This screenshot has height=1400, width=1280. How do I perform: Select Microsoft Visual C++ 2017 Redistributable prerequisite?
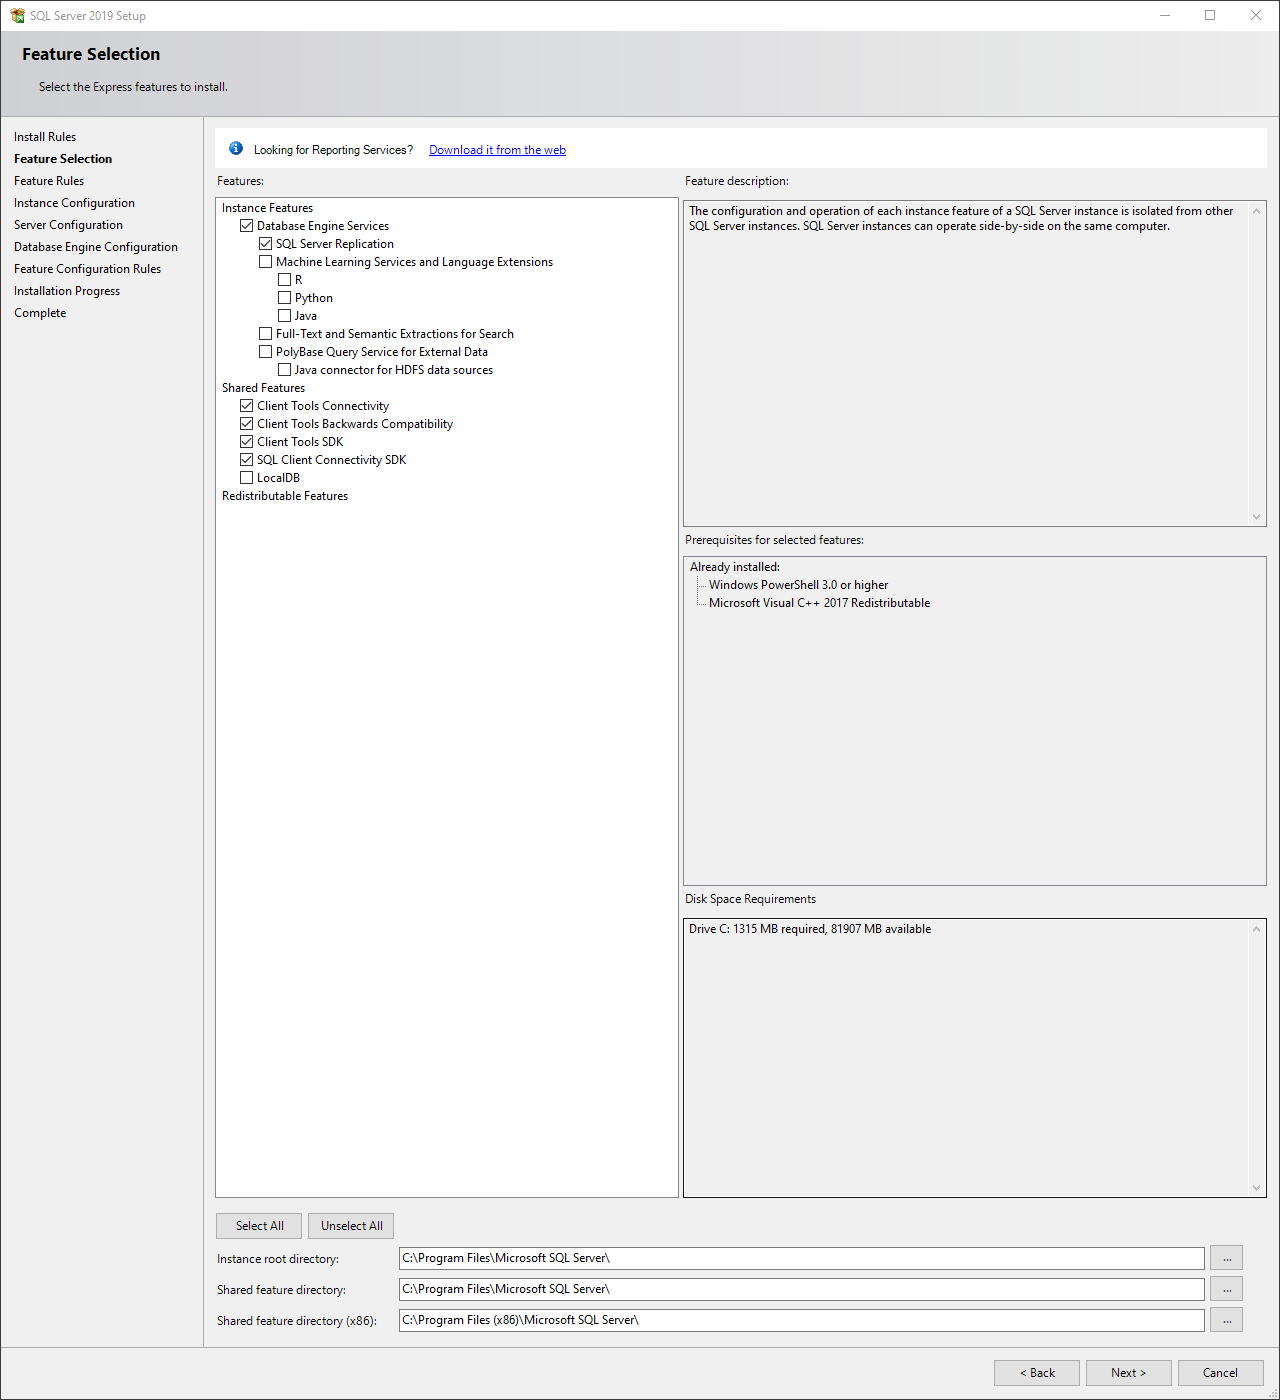[x=819, y=603]
